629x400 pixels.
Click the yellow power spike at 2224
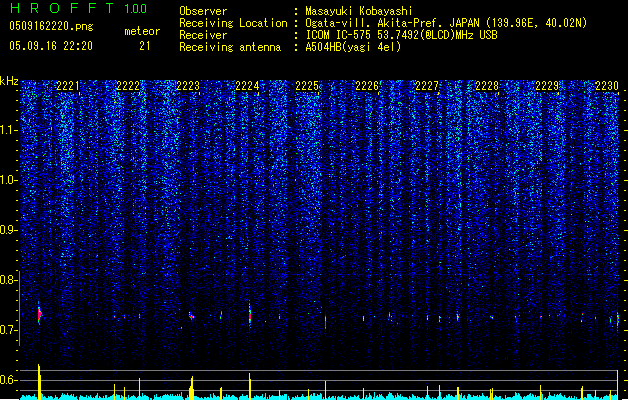coord(250,386)
